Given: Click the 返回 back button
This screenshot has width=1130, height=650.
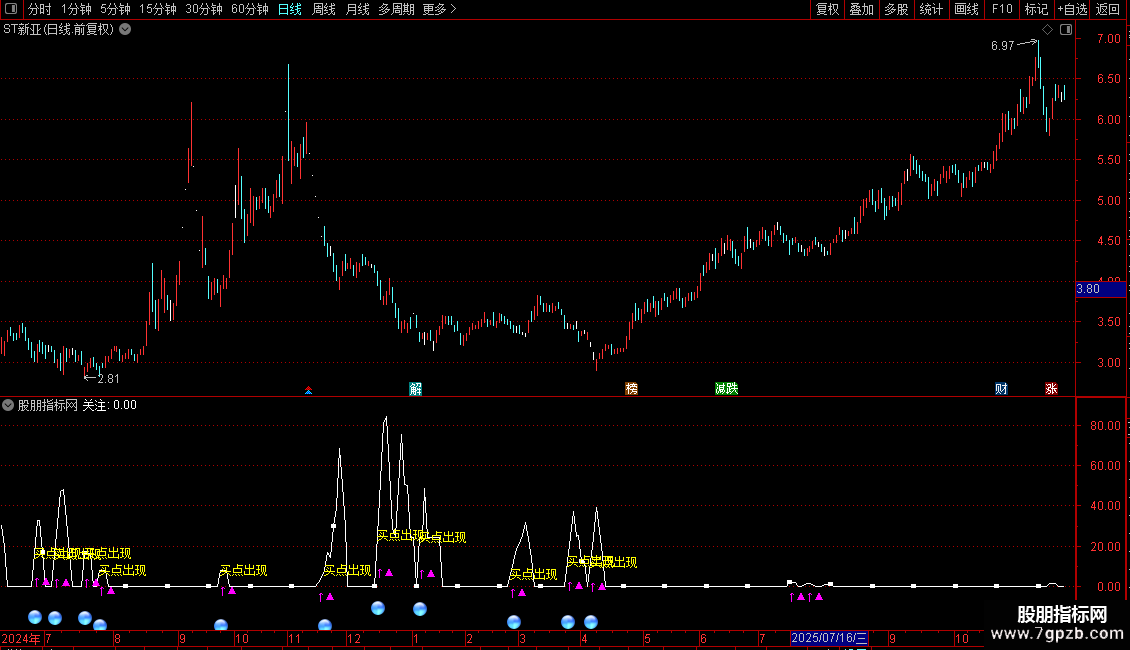Looking at the screenshot, I should click(x=1108, y=9).
